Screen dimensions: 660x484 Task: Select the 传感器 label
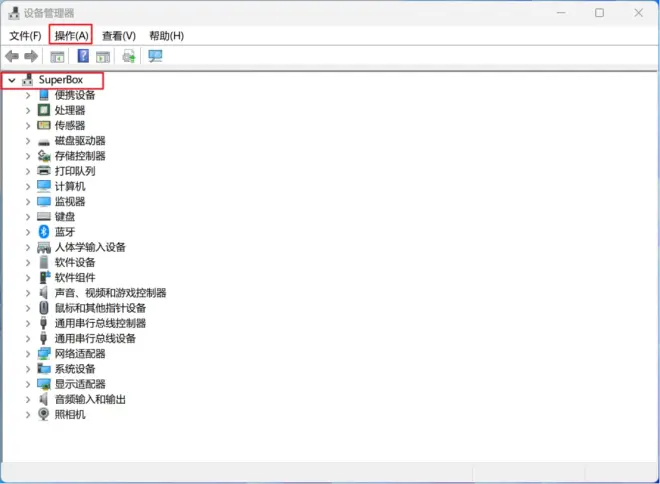coord(70,125)
